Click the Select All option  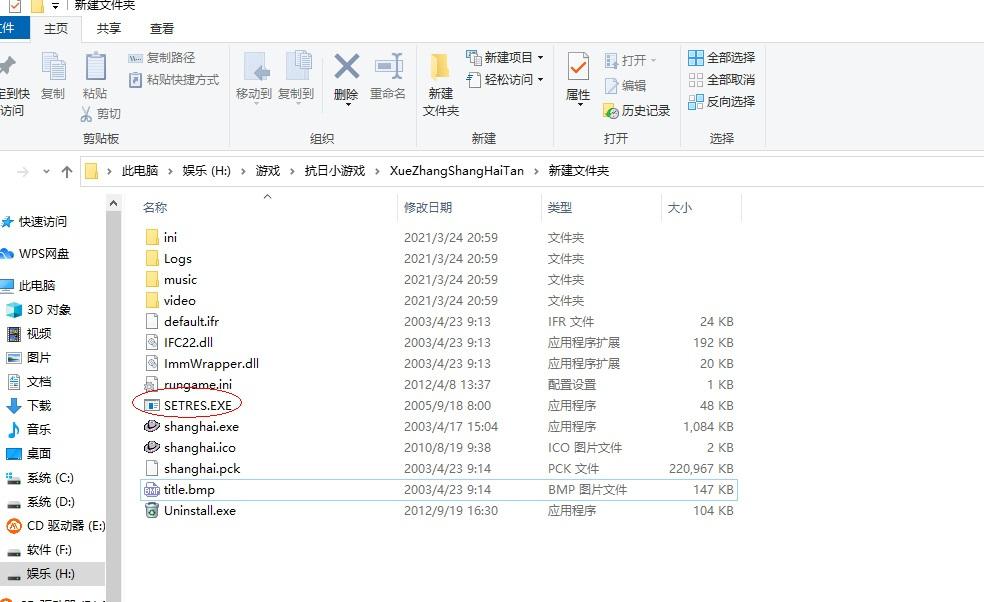point(721,58)
